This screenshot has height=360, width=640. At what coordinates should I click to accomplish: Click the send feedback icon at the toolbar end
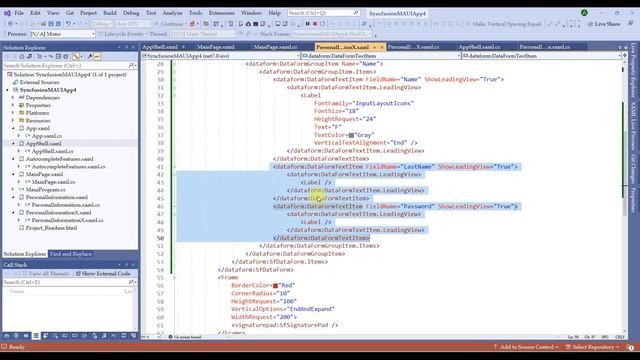click(x=631, y=24)
